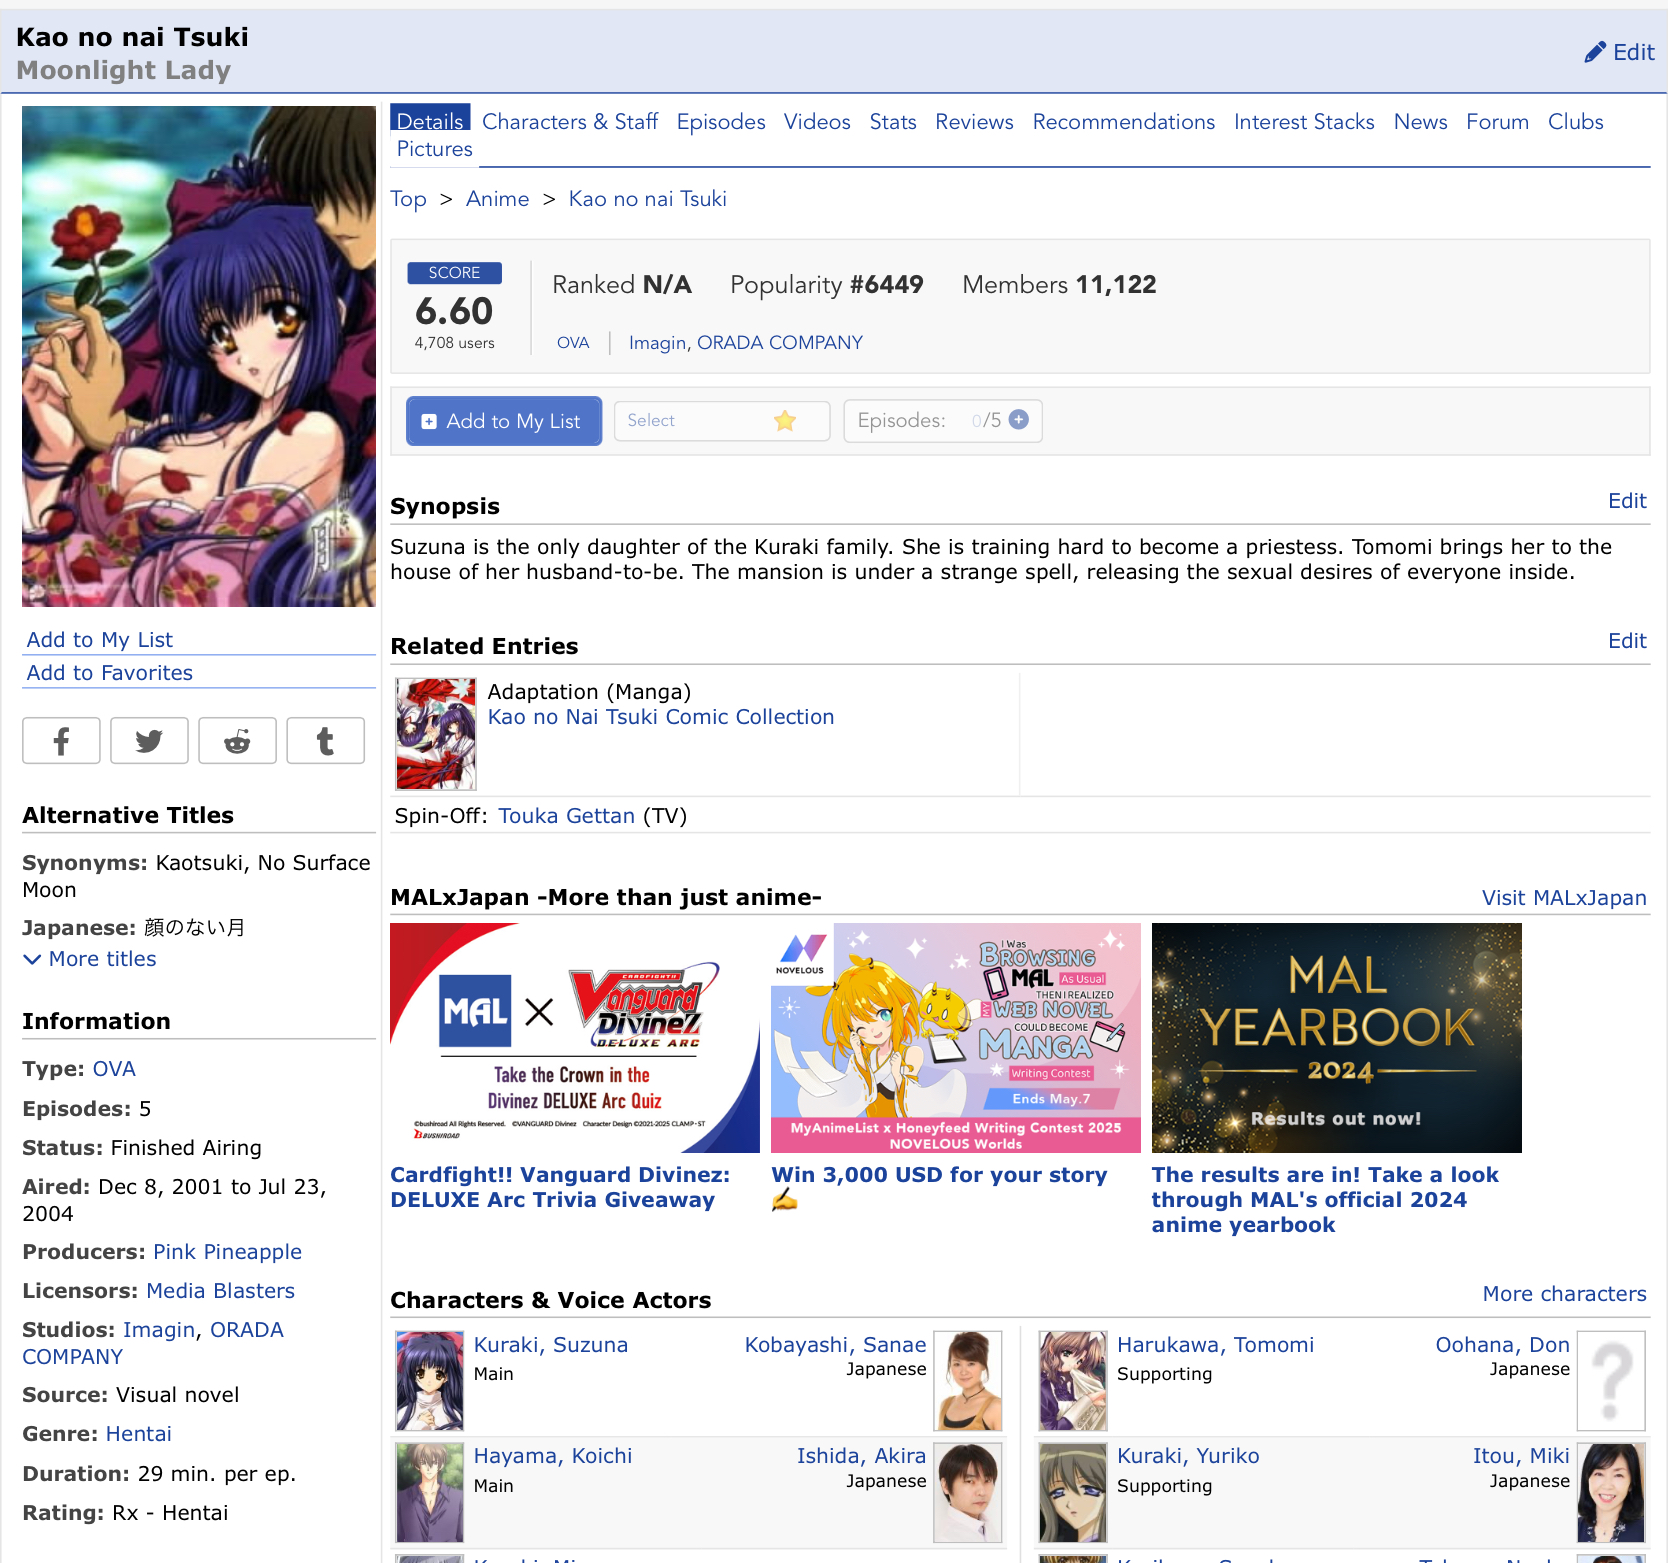The height and width of the screenshot is (1563, 1668).
Task: Share this anime page on Reddit
Action: tap(237, 741)
